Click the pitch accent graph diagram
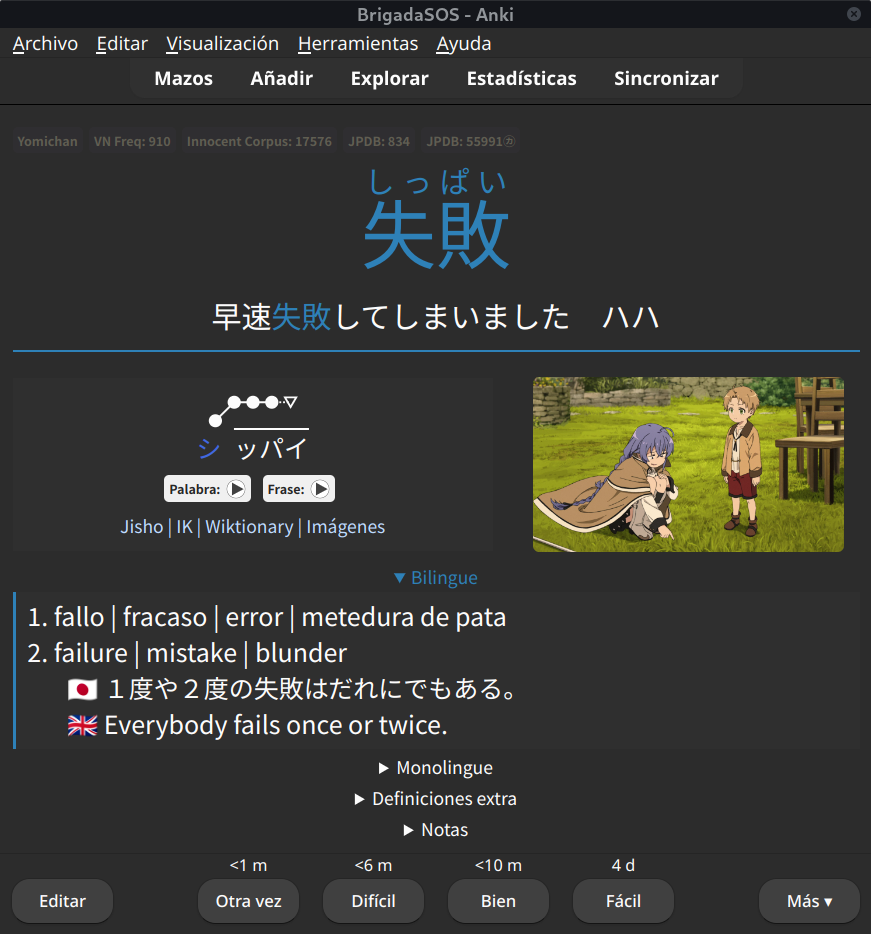Image resolution: width=871 pixels, height=934 pixels. (x=253, y=410)
